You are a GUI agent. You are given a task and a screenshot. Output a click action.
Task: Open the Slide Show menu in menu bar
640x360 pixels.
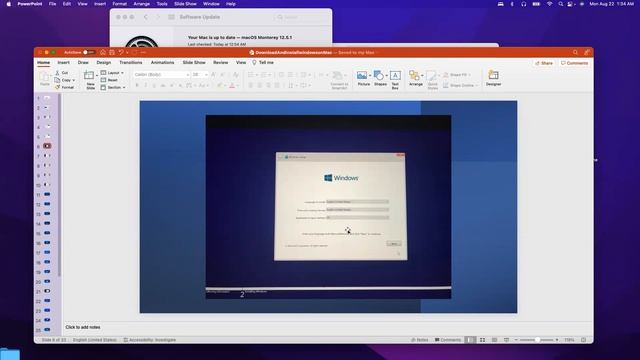185,4
